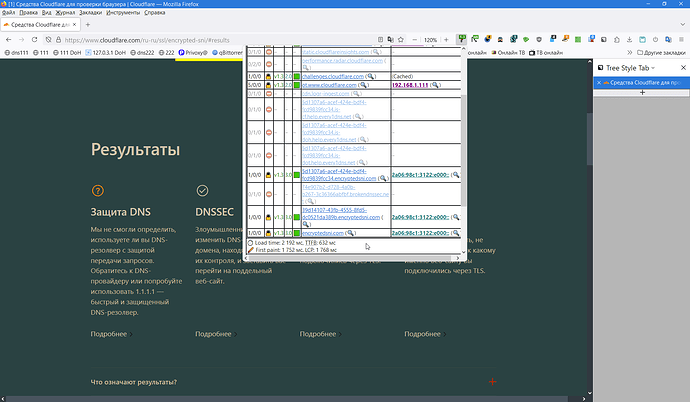This screenshot has height=402, width=690.
Task: Zoom in with the plus button
Action: pyautogui.click(x=446, y=40)
